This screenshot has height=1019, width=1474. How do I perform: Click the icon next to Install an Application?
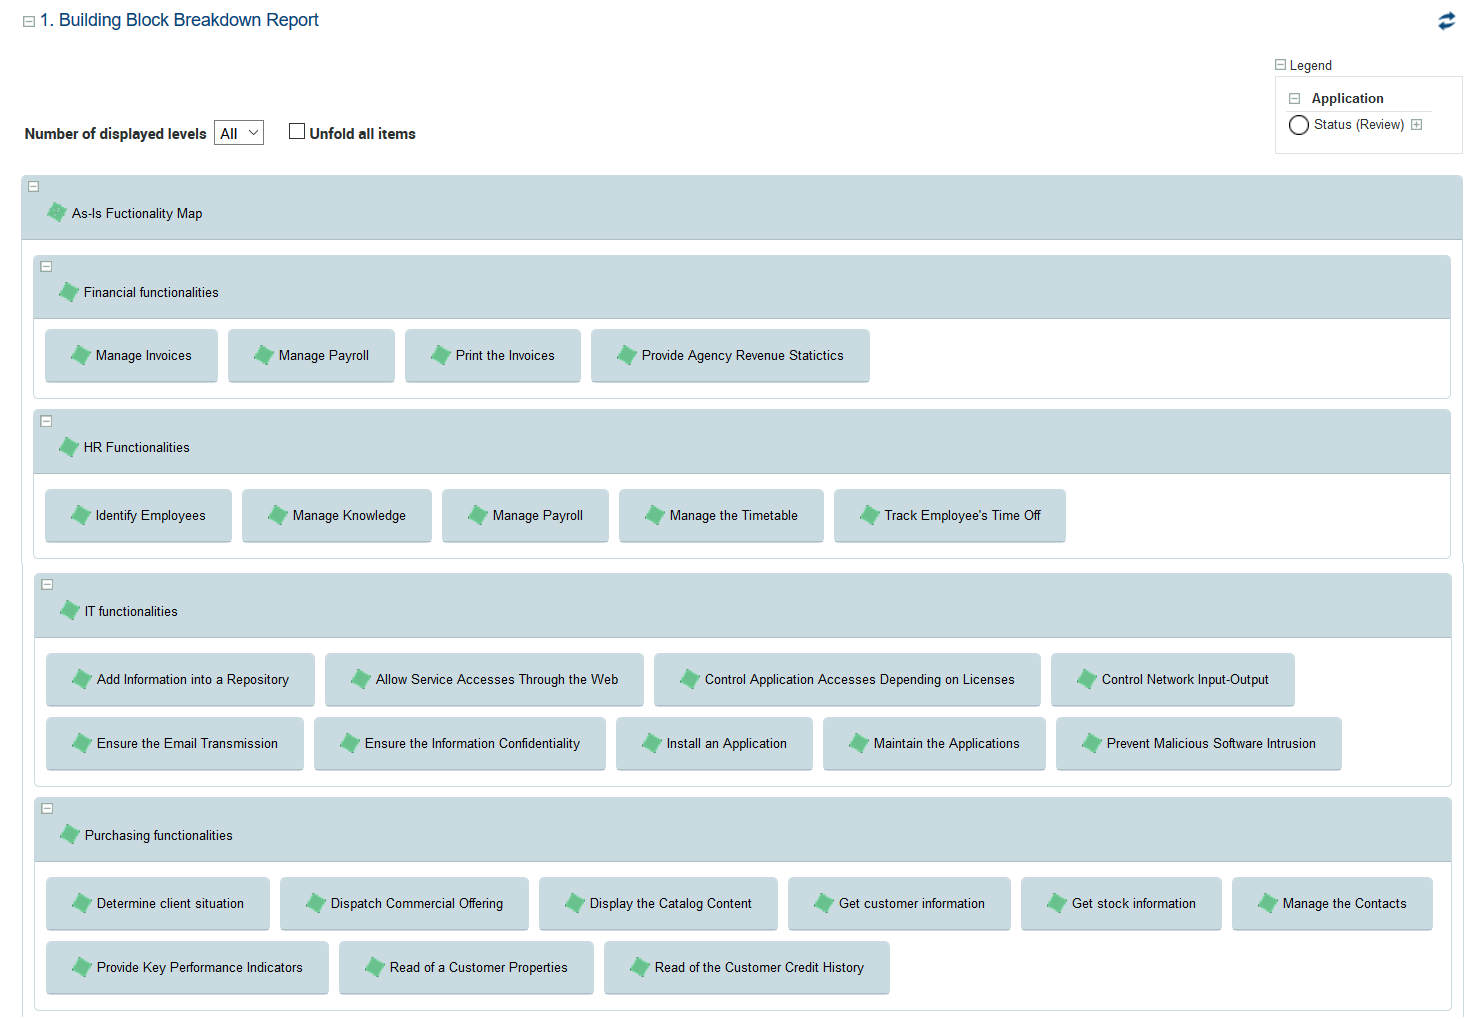tap(652, 743)
